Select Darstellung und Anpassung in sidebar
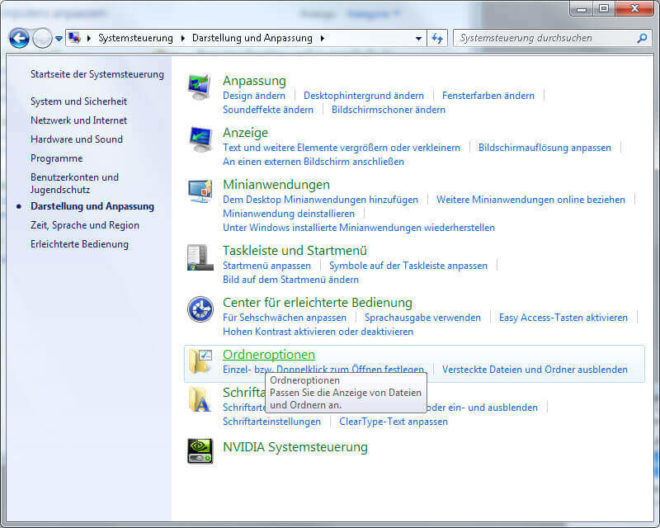The width and height of the screenshot is (660, 528). (x=92, y=206)
